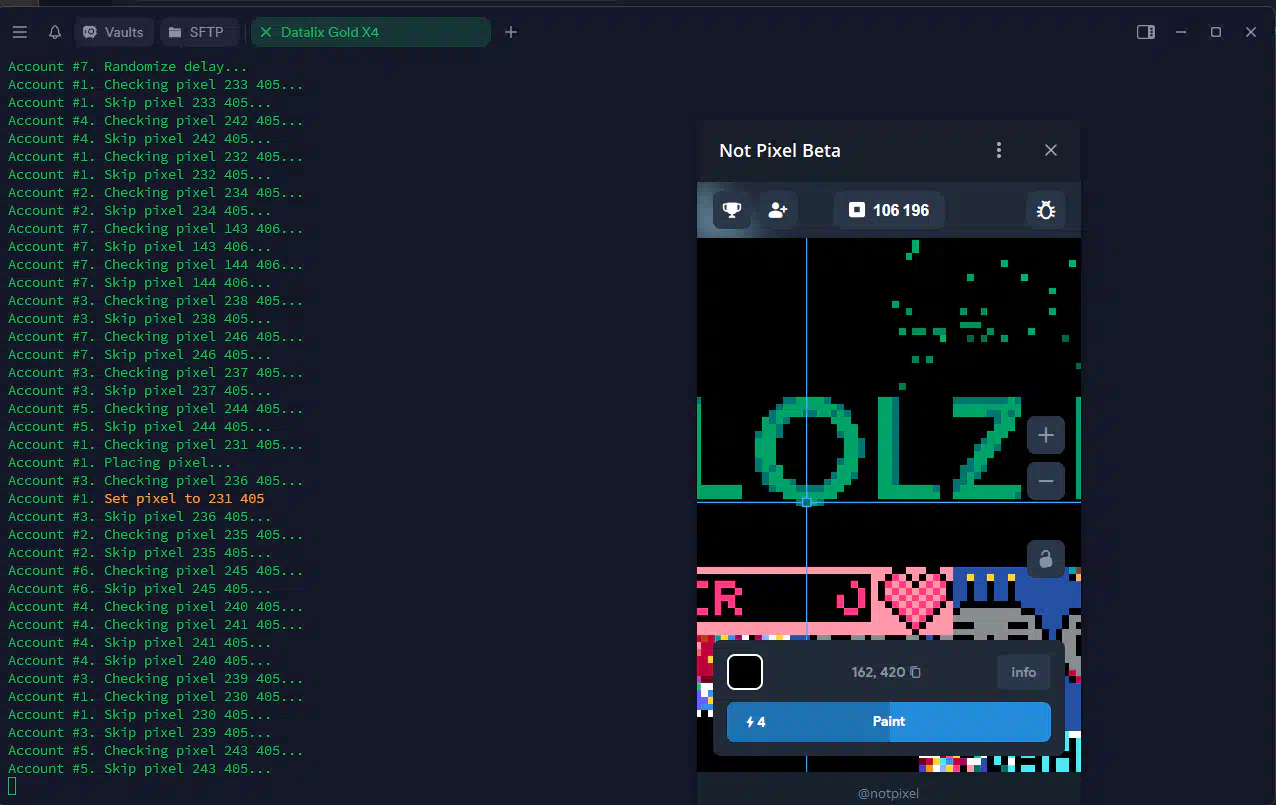1276x805 pixels.
Task: Zoom out of the pixel canvas
Action: tap(1046, 481)
